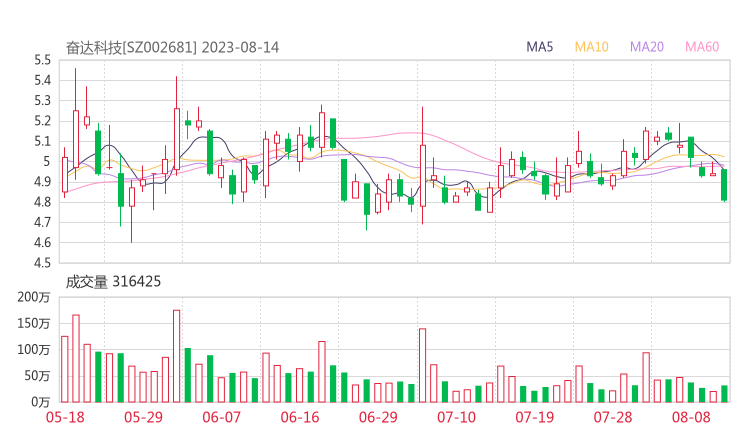Image resolution: width=740 pixels, height=440 pixels.
Task: Click the 4.5 price axis label
Action: pyautogui.click(x=42, y=263)
